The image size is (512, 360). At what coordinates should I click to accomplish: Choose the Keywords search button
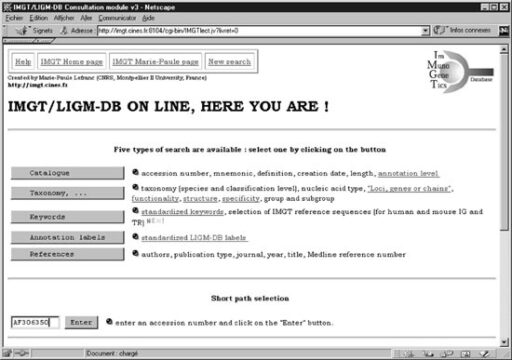click(68, 217)
